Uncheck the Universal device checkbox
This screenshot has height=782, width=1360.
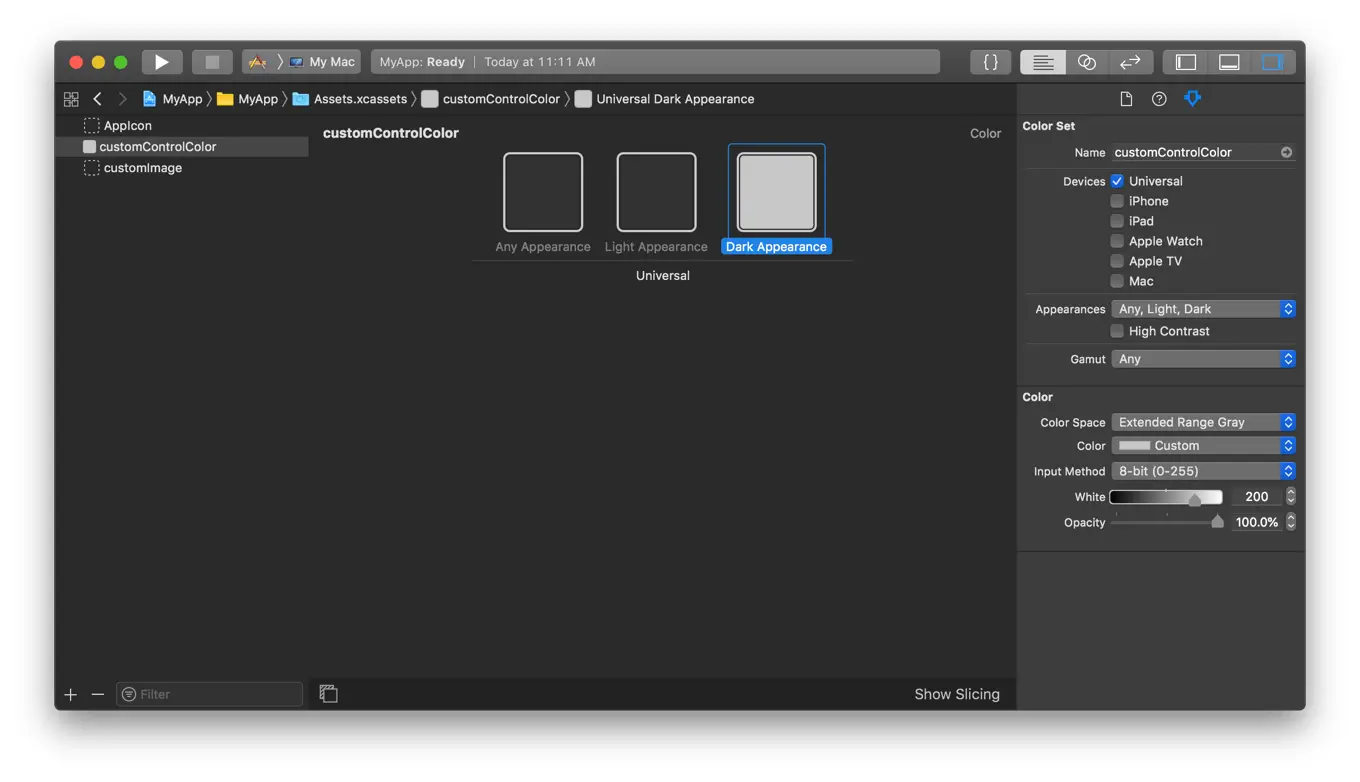(1117, 181)
